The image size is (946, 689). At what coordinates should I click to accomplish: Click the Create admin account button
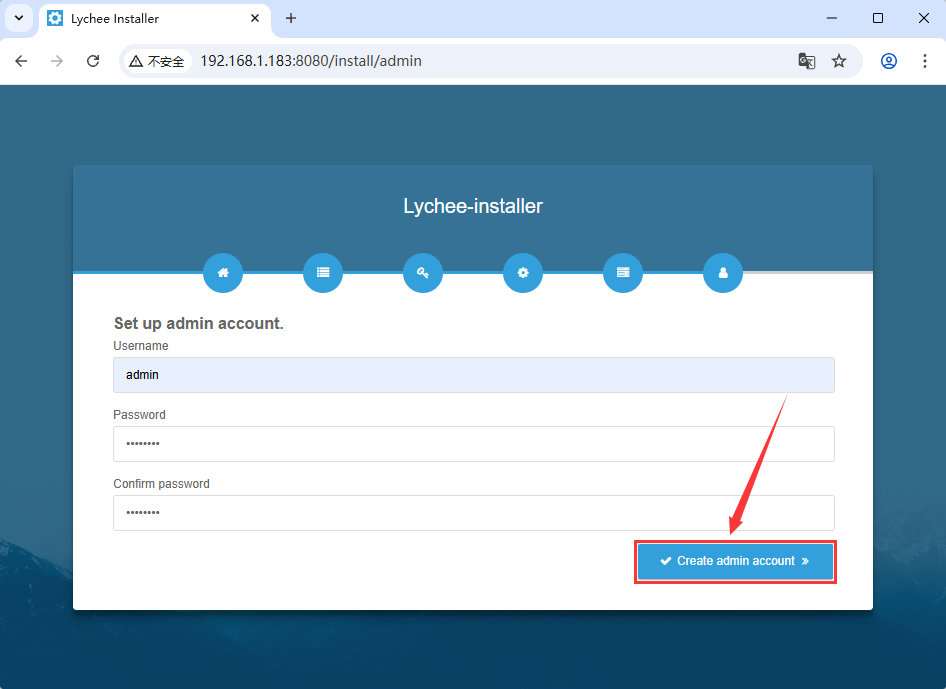pos(735,561)
